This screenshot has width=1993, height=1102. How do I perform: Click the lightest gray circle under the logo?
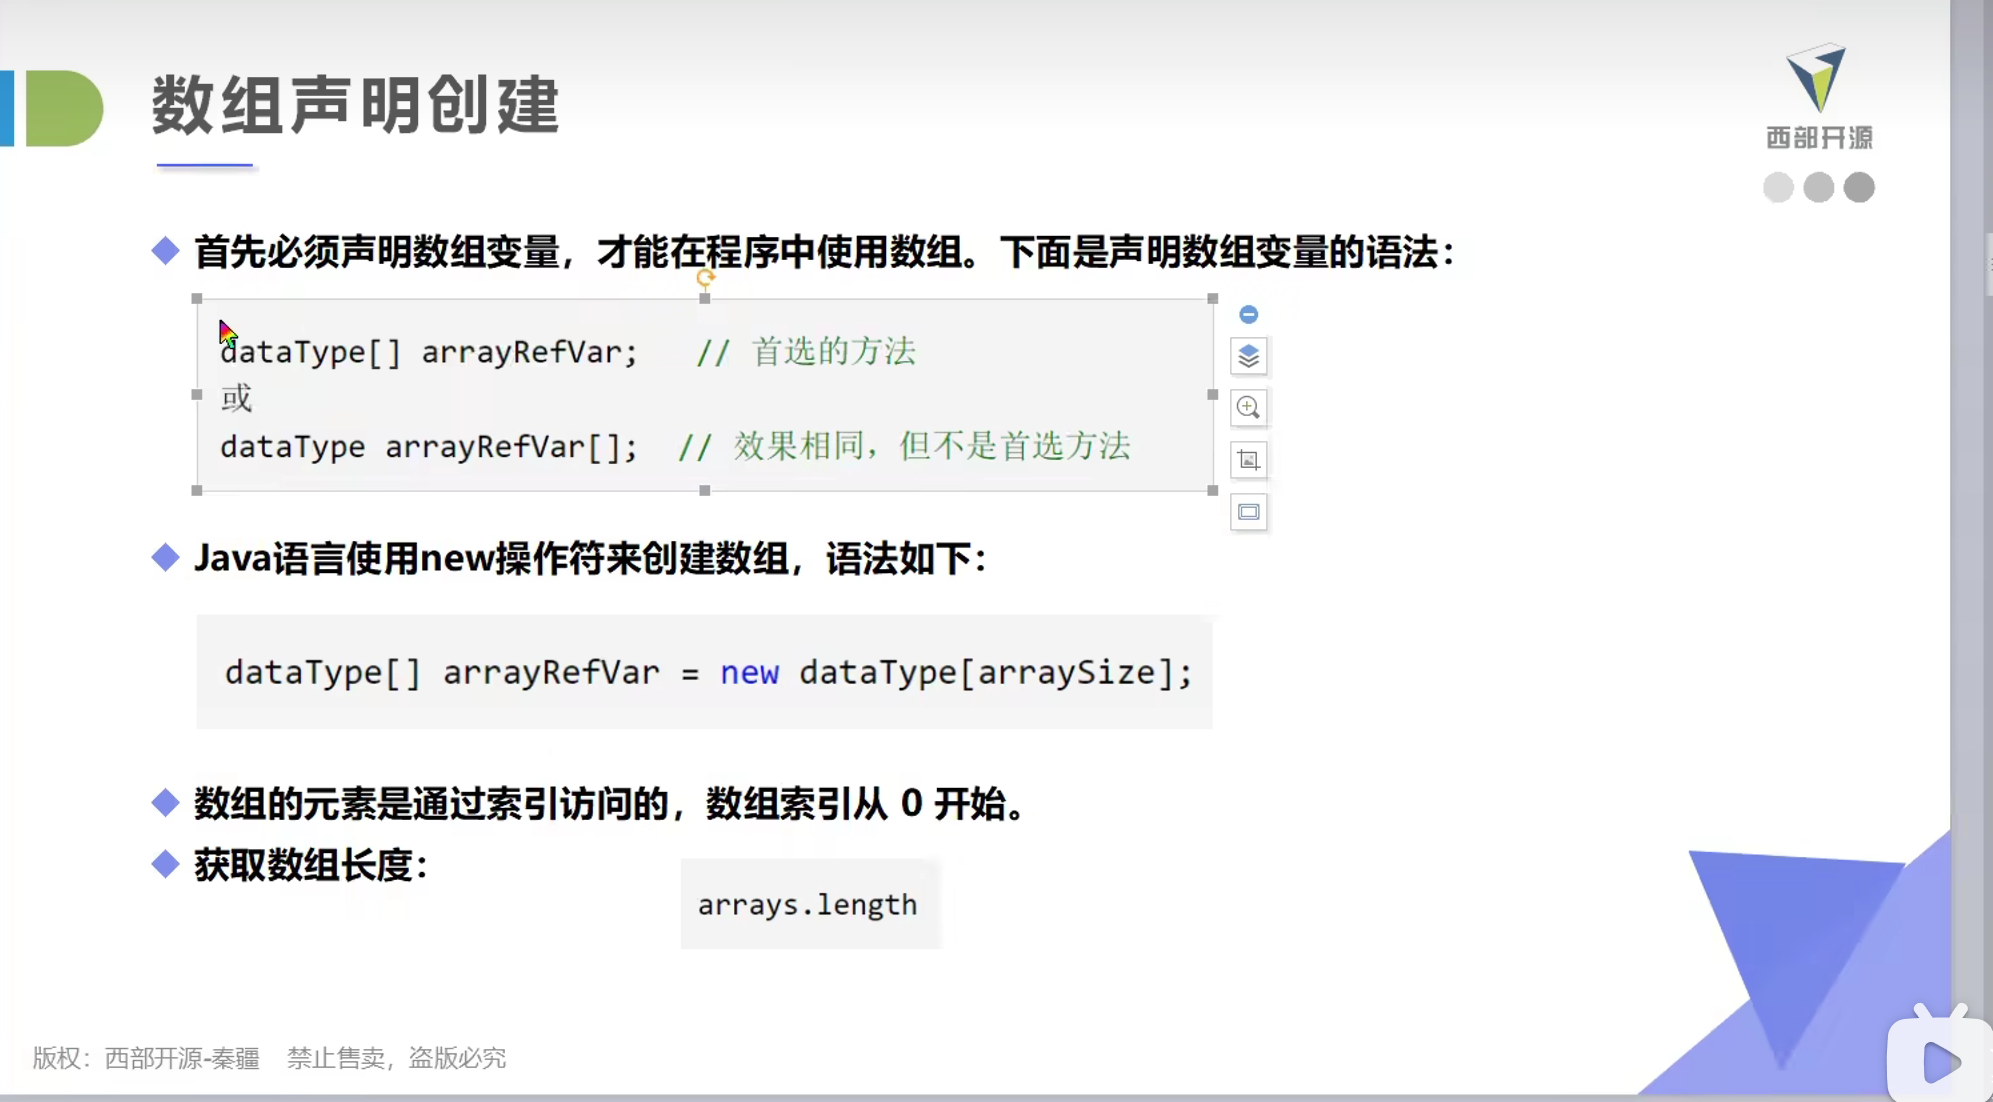[x=1778, y=187]
